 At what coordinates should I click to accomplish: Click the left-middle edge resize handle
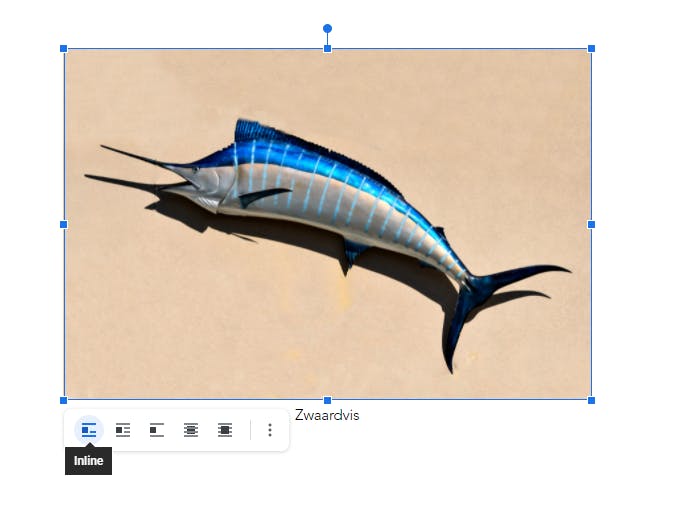tap(64, 224)
